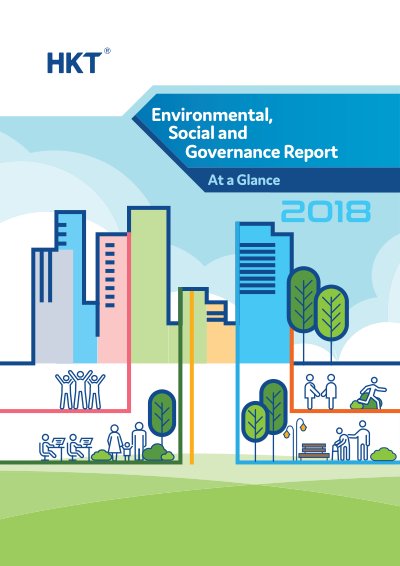The image size is (400, 566).
Task: Click the two people shaking hands
Action: click(320, 391)
